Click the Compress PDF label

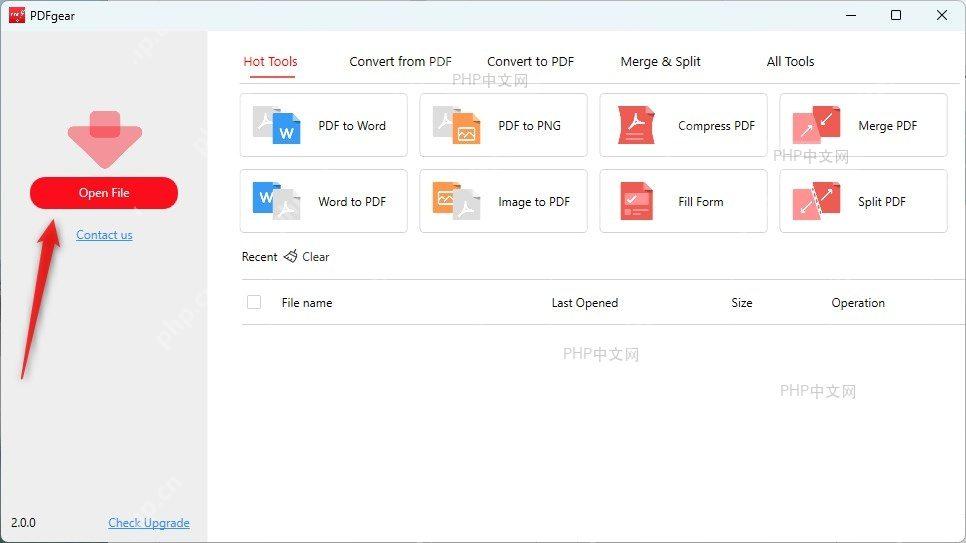[716, 126]
